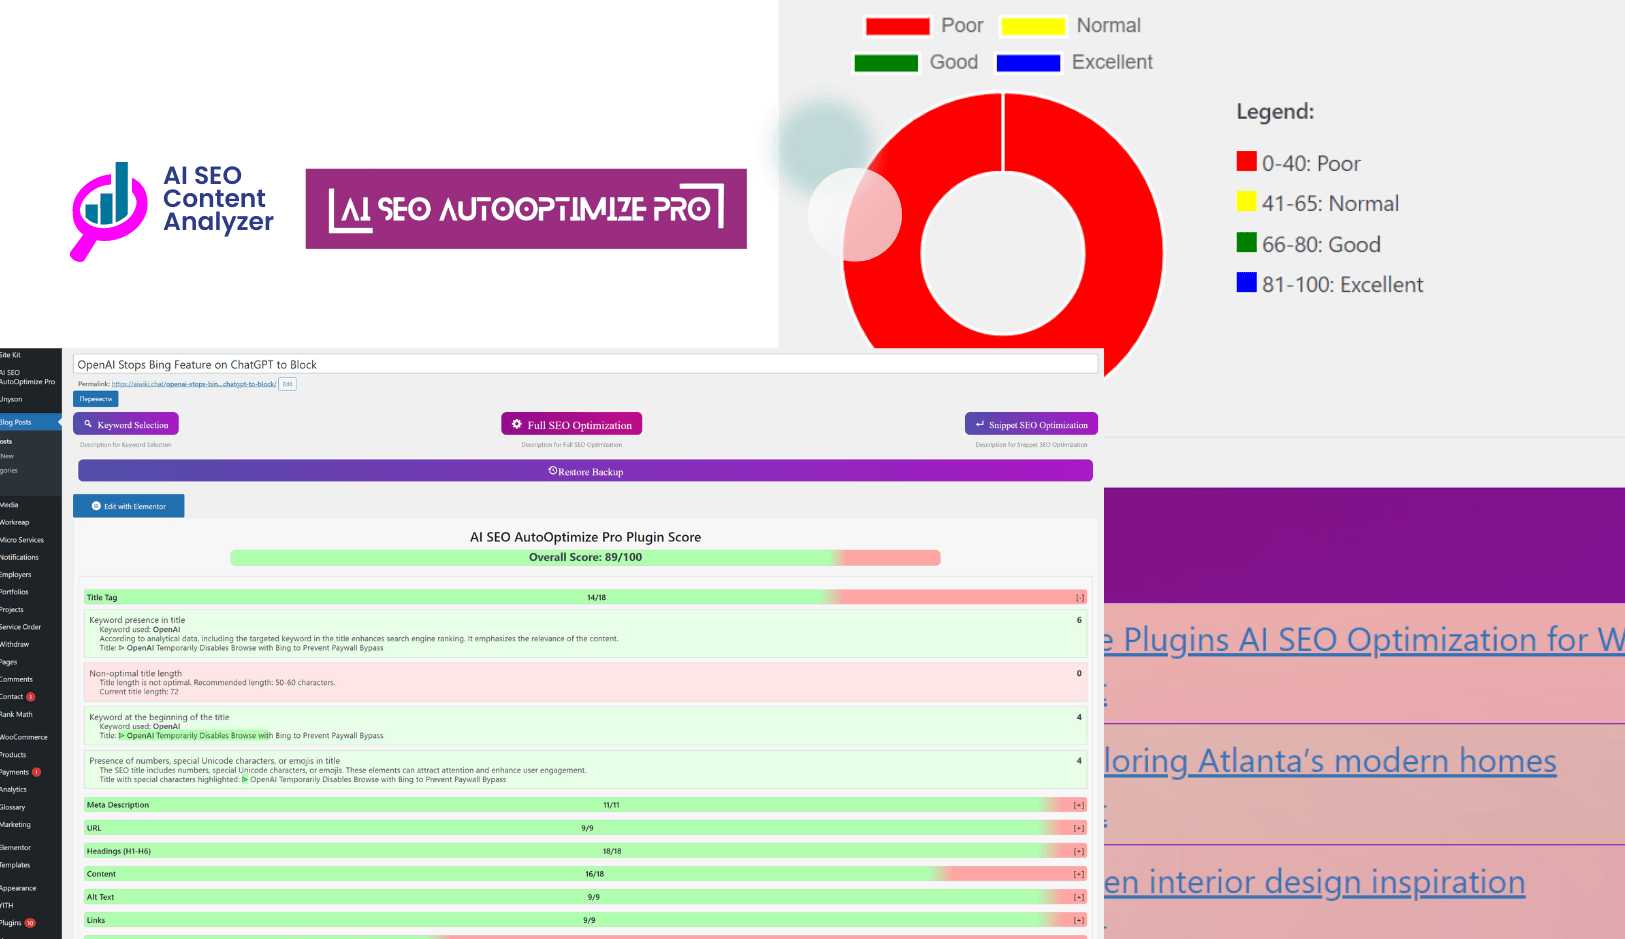Toggle the Poor legend in the chart

click(x=924, y=26)
